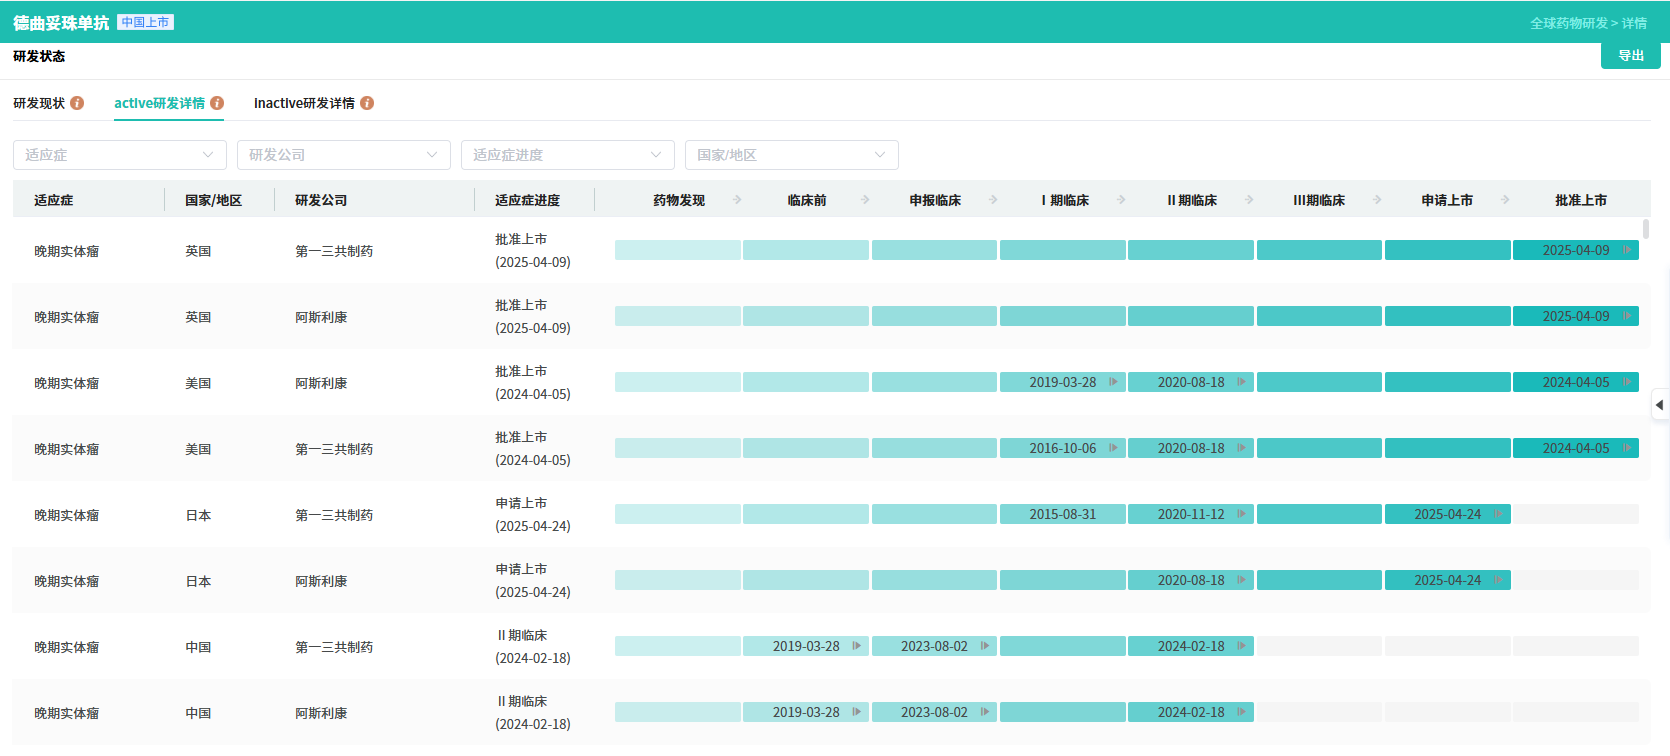Click the arrow icon next to 2016-10-06
The width and height of the screenshot is (1670, 756).
point(1113,448)
